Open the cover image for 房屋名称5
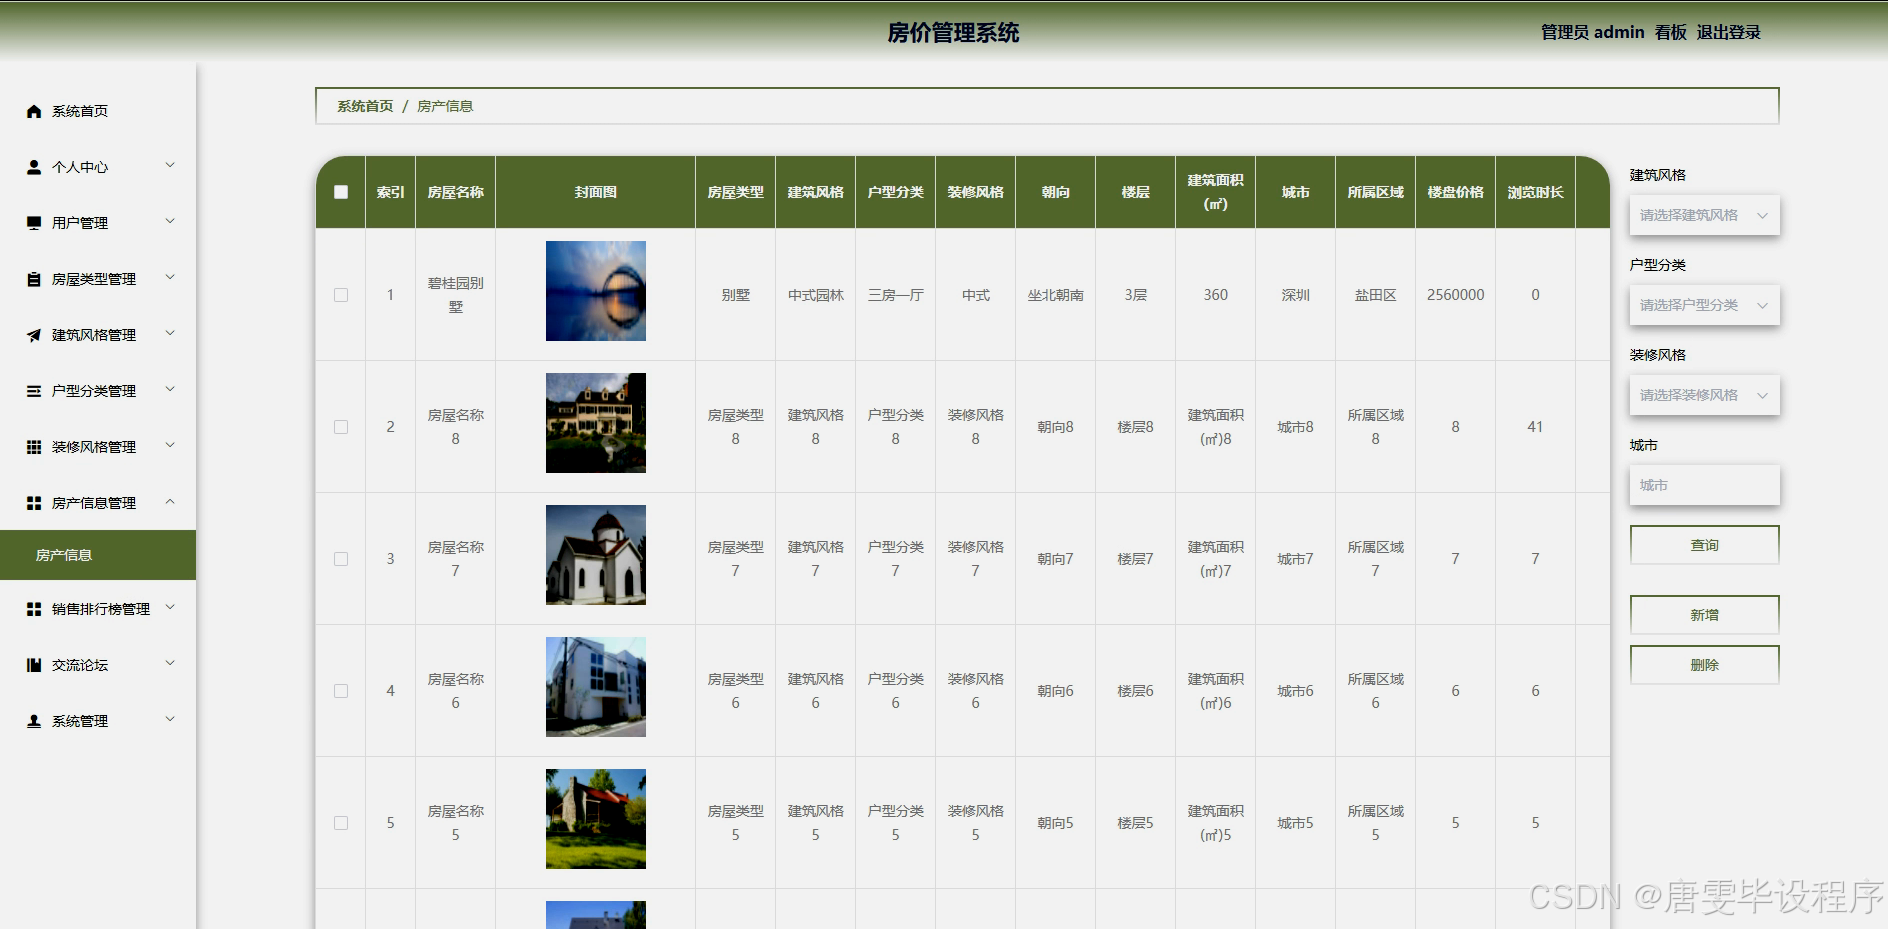The height and width of the screenshot is (929, 1888). pyautogui.click(x=596, y=819)
